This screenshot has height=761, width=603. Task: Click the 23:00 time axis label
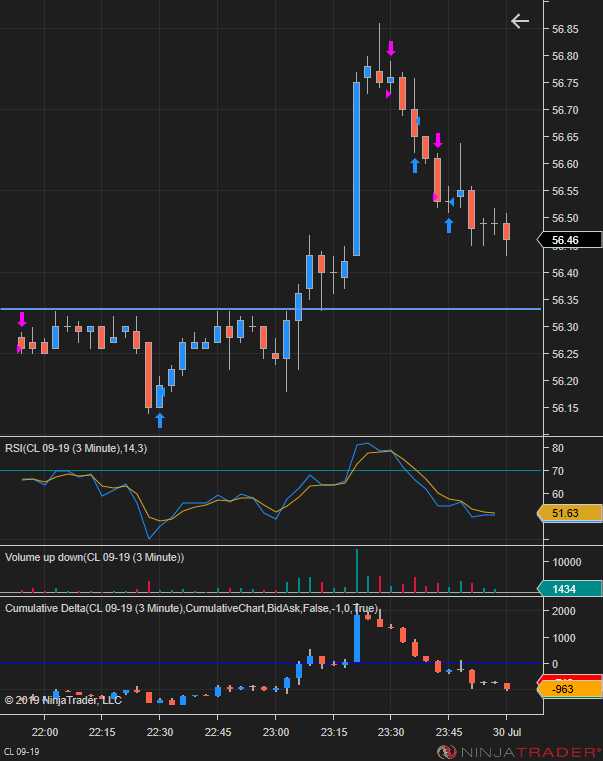[x=276, y=732]
